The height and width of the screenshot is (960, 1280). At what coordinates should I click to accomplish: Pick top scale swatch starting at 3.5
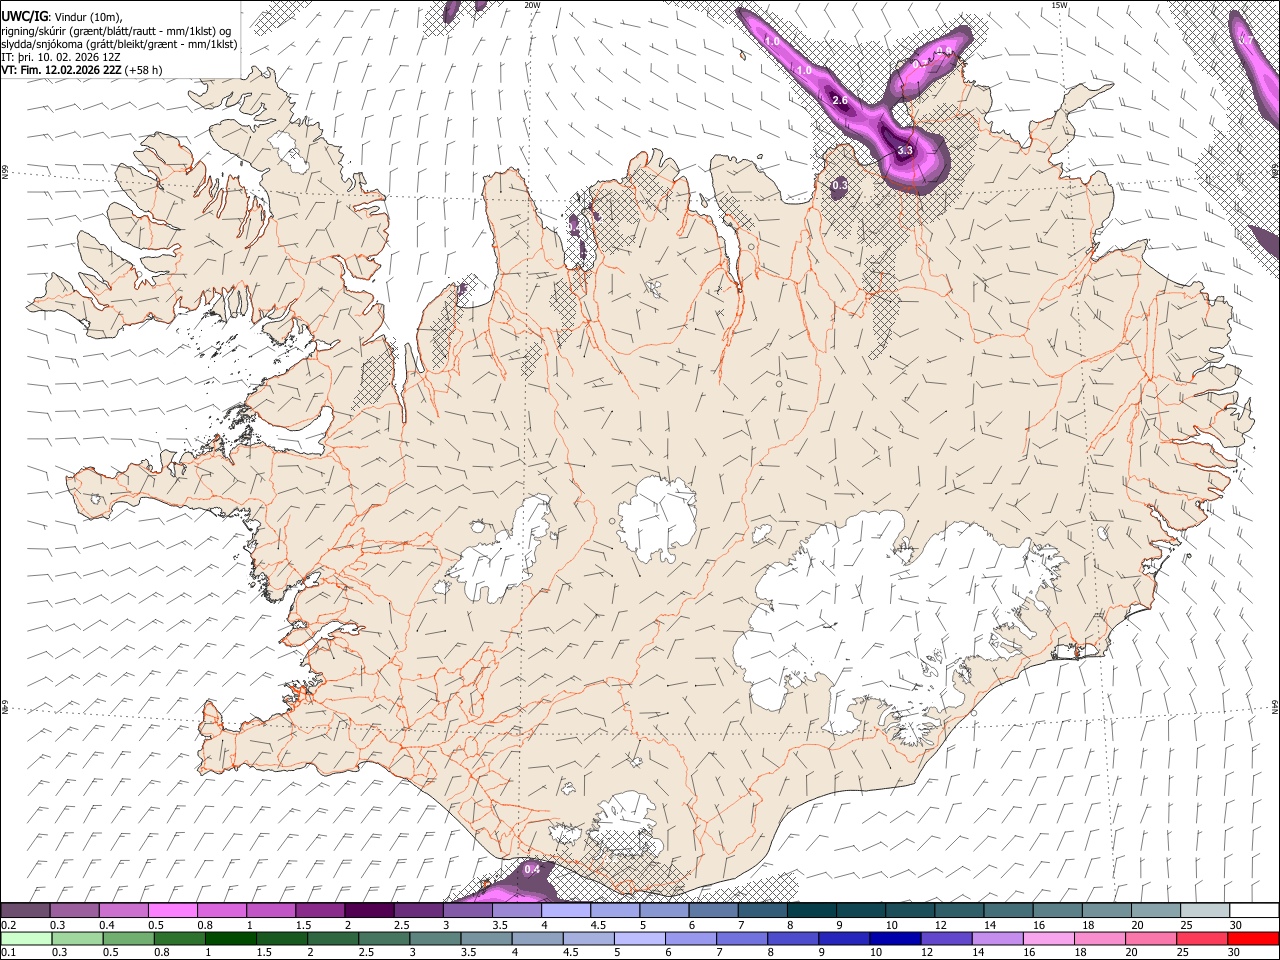518,911
